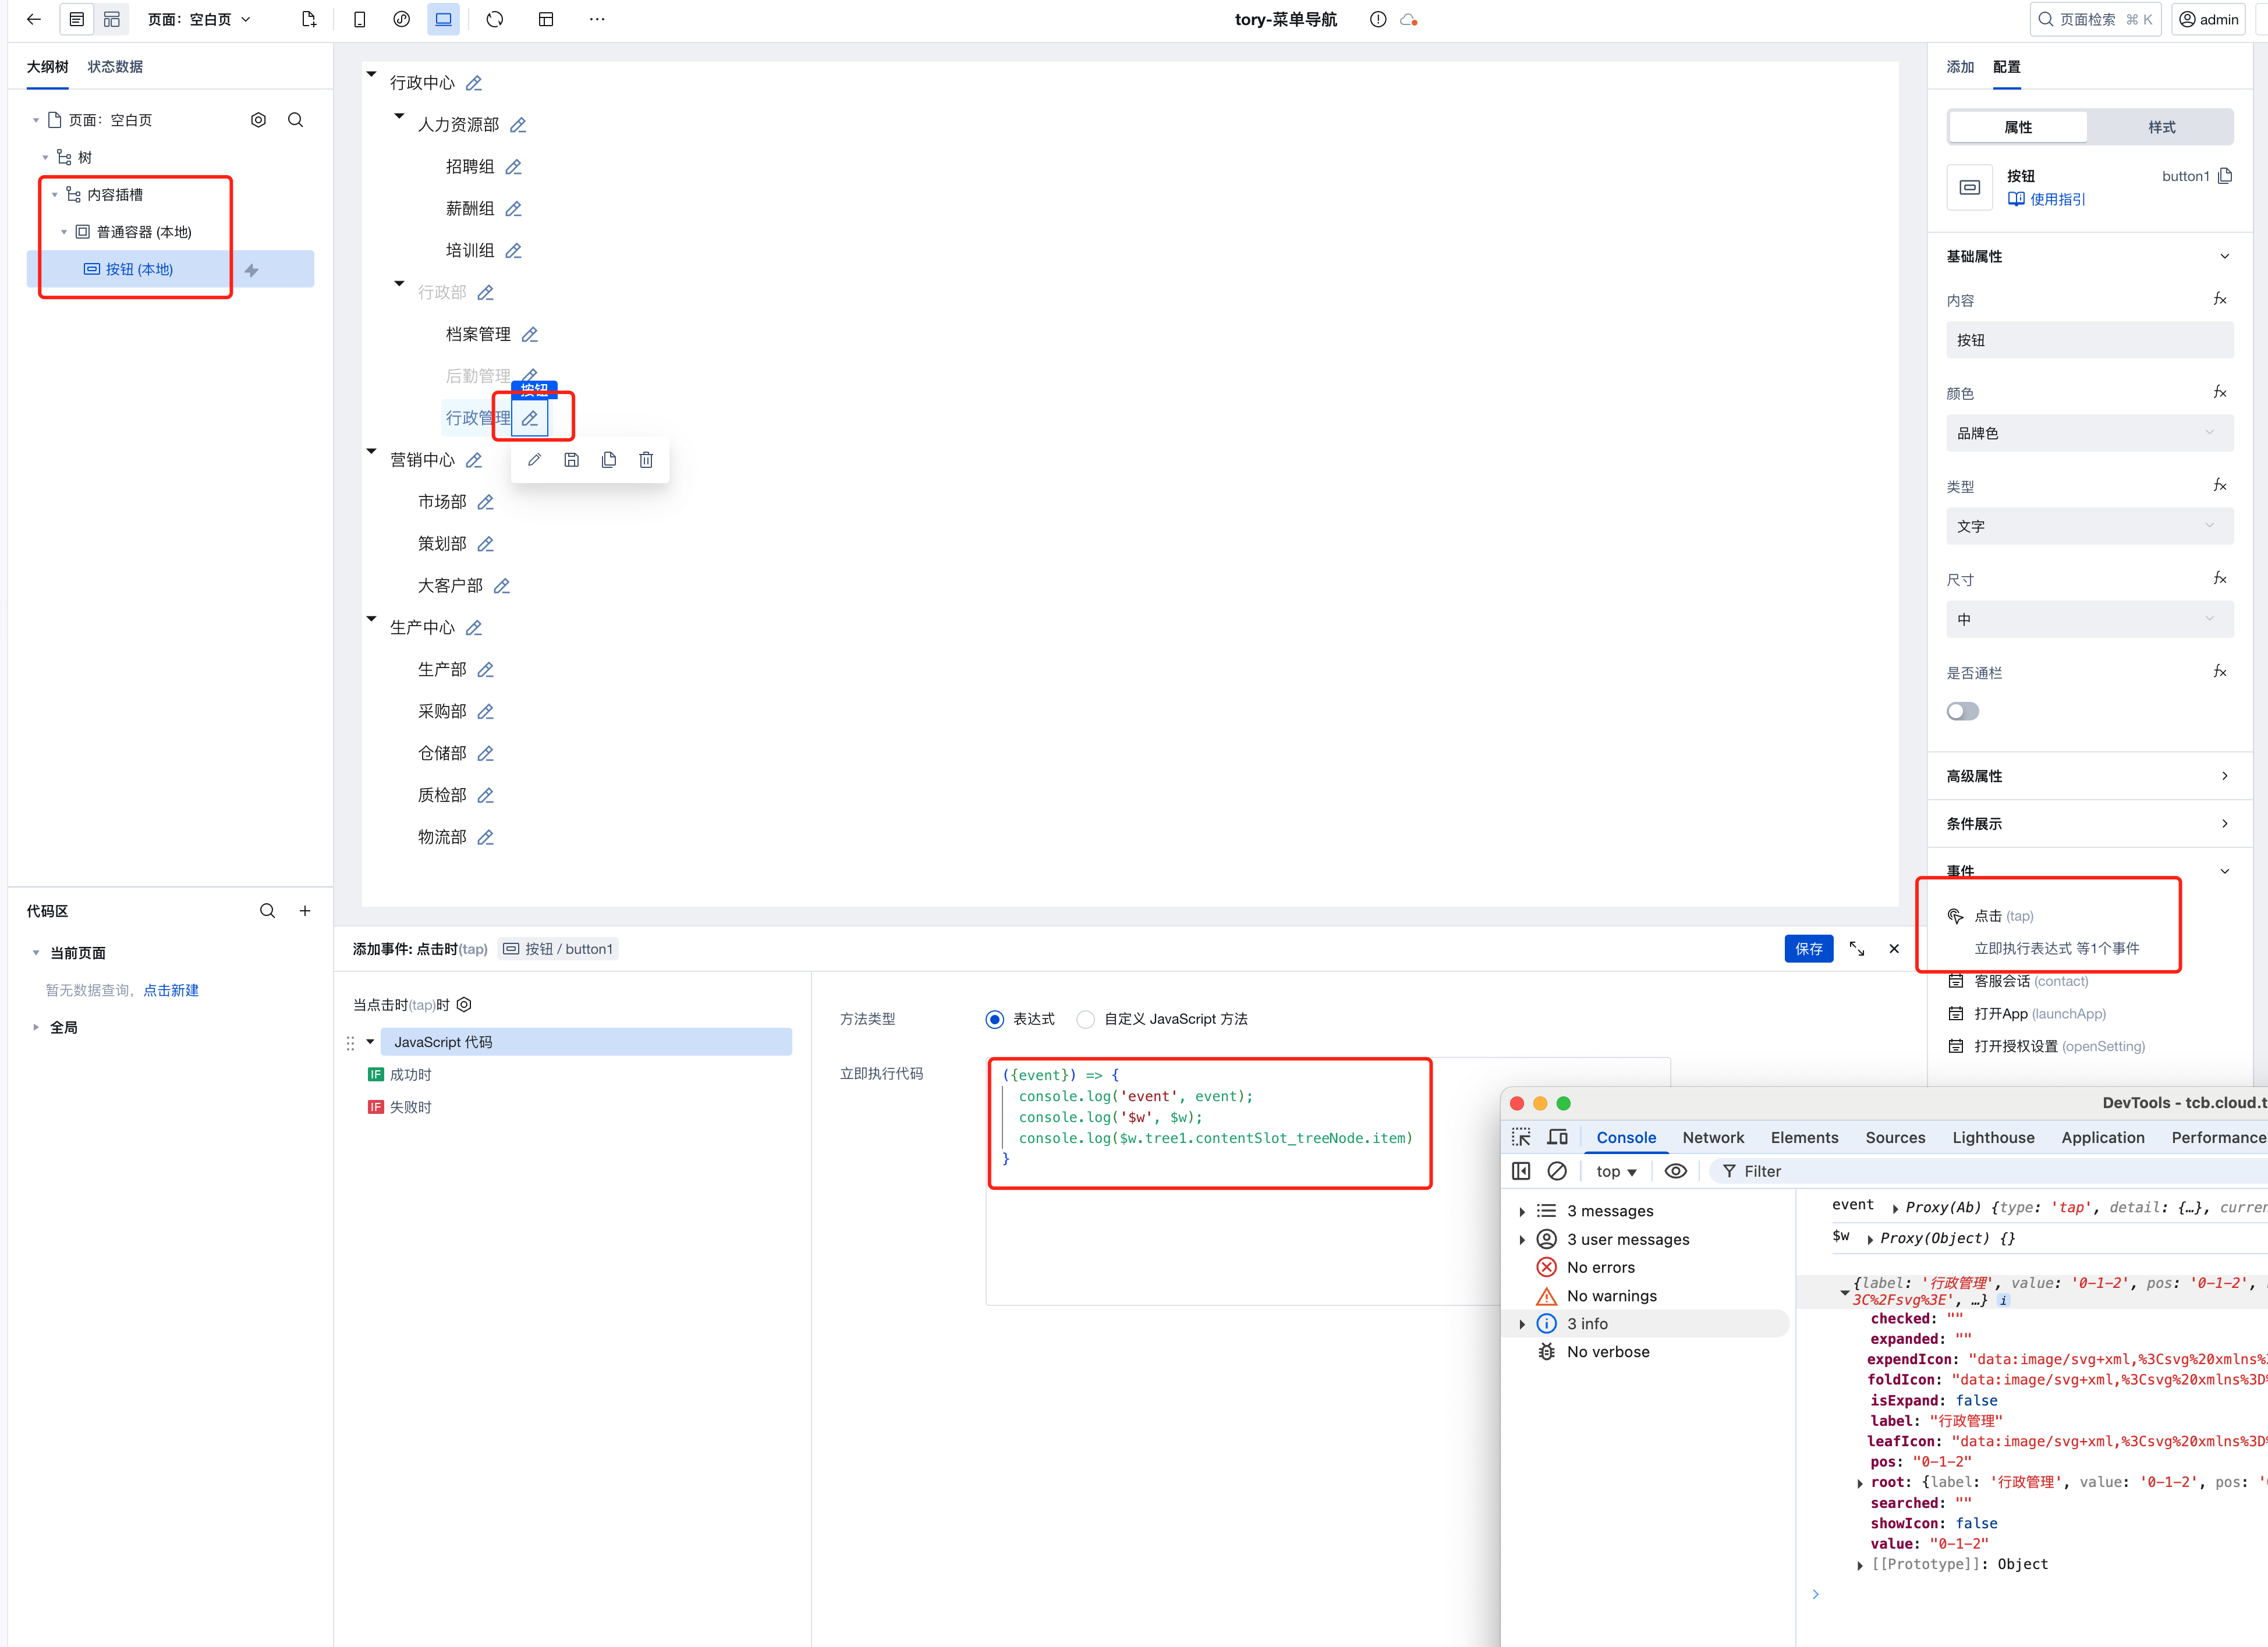Viewport: 2268px width, 1647px height.
Task: Click the fx icon next to 内容 property
Action: [2219, 299]
